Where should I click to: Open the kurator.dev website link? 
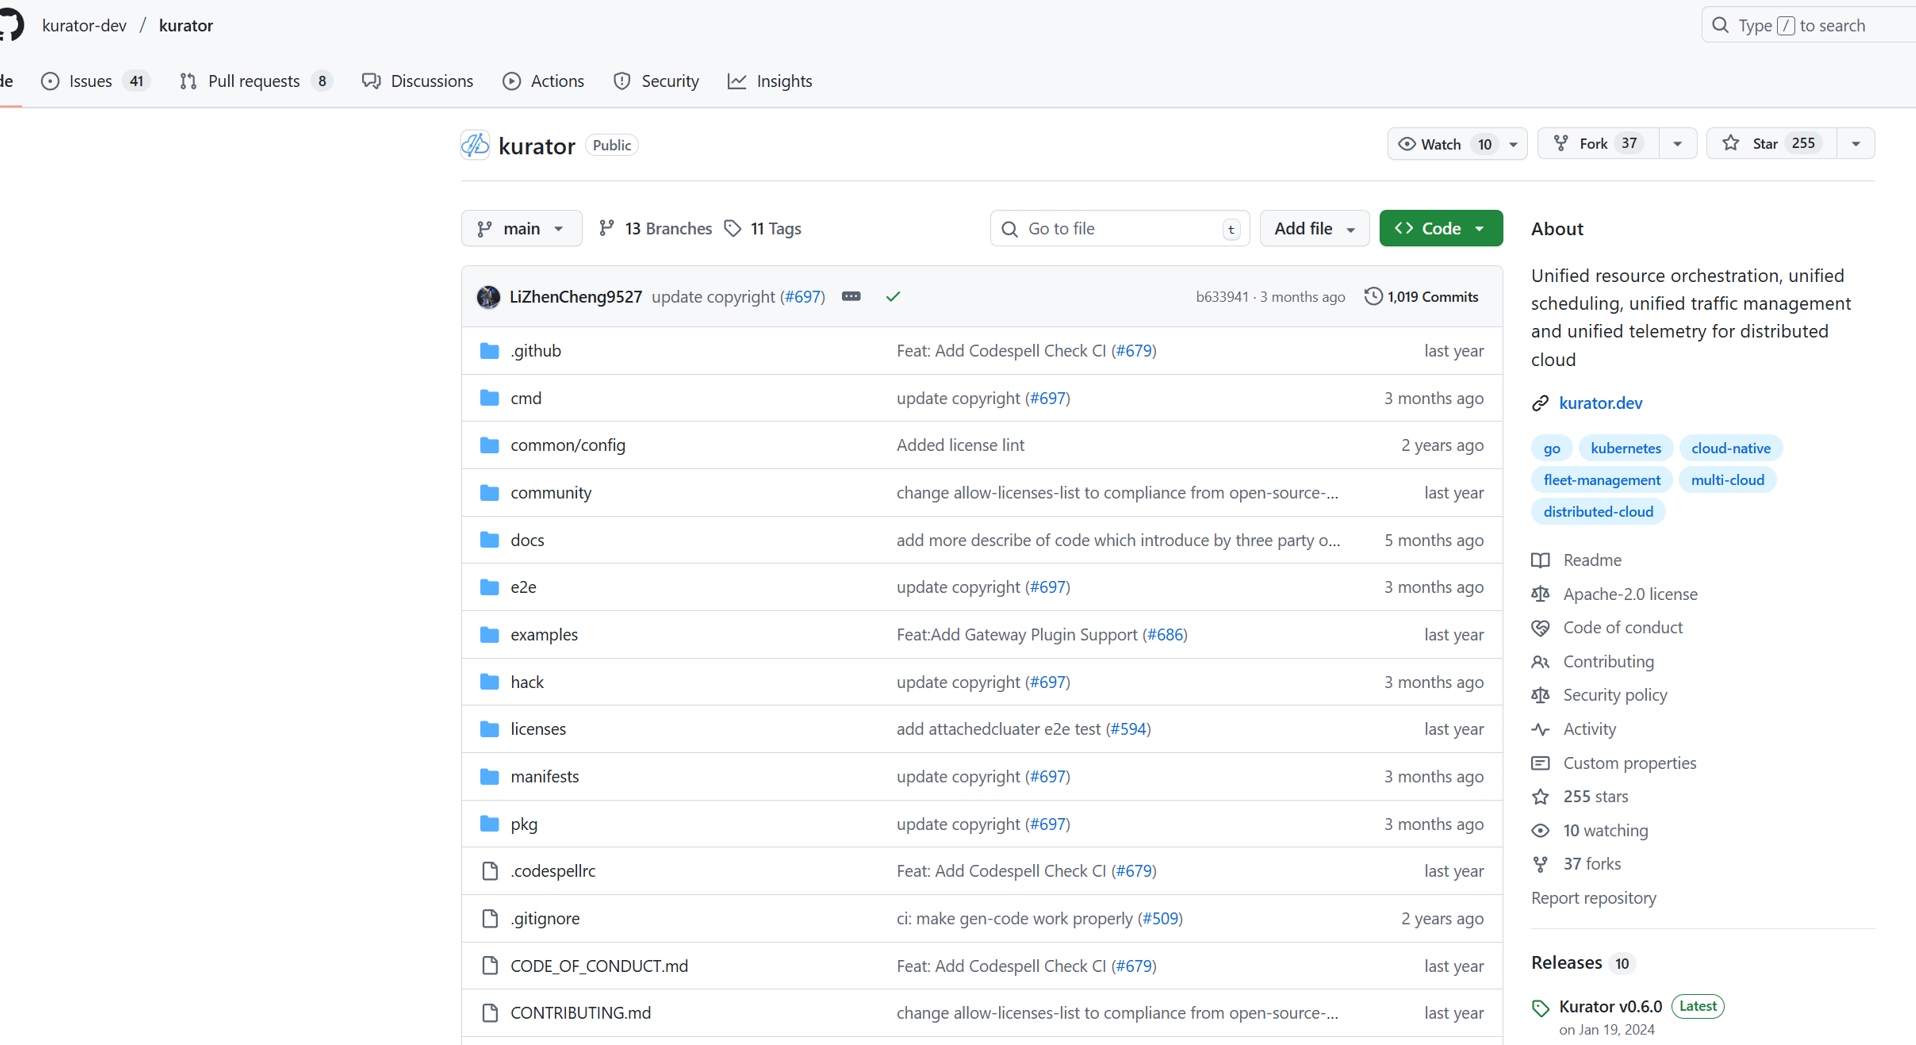tap(1600, 403)
